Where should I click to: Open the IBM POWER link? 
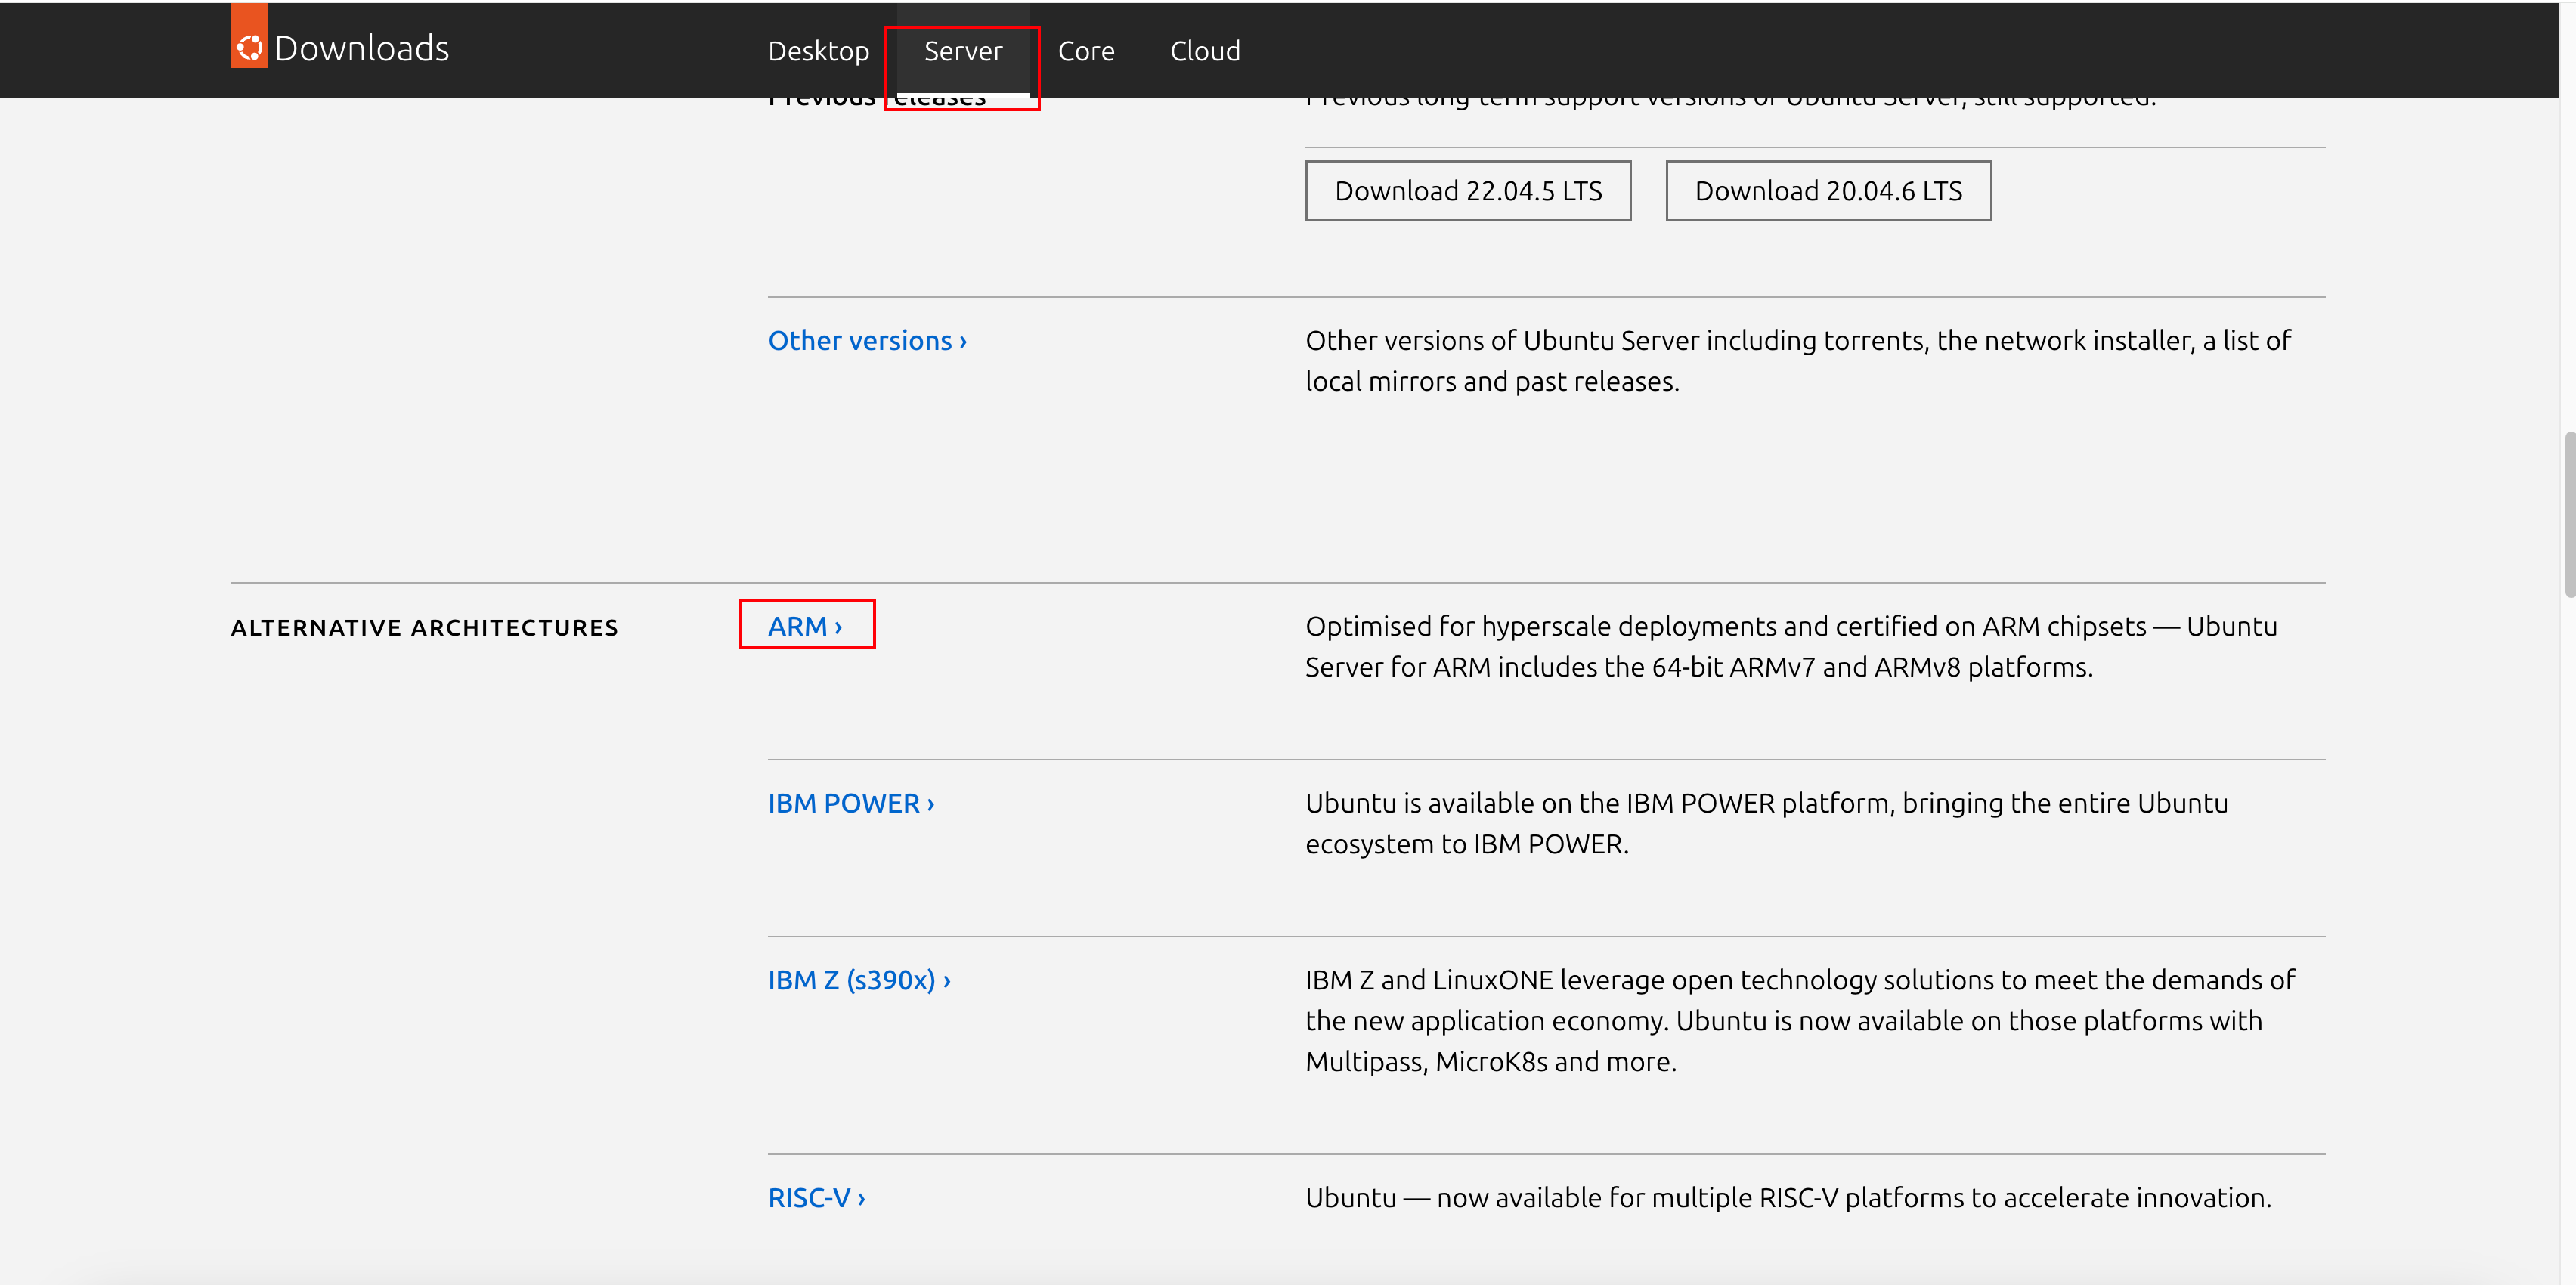click(x=851, y=803)
